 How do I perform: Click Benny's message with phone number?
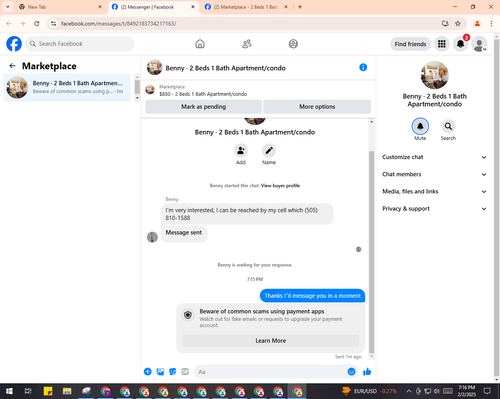coord(247,214)
